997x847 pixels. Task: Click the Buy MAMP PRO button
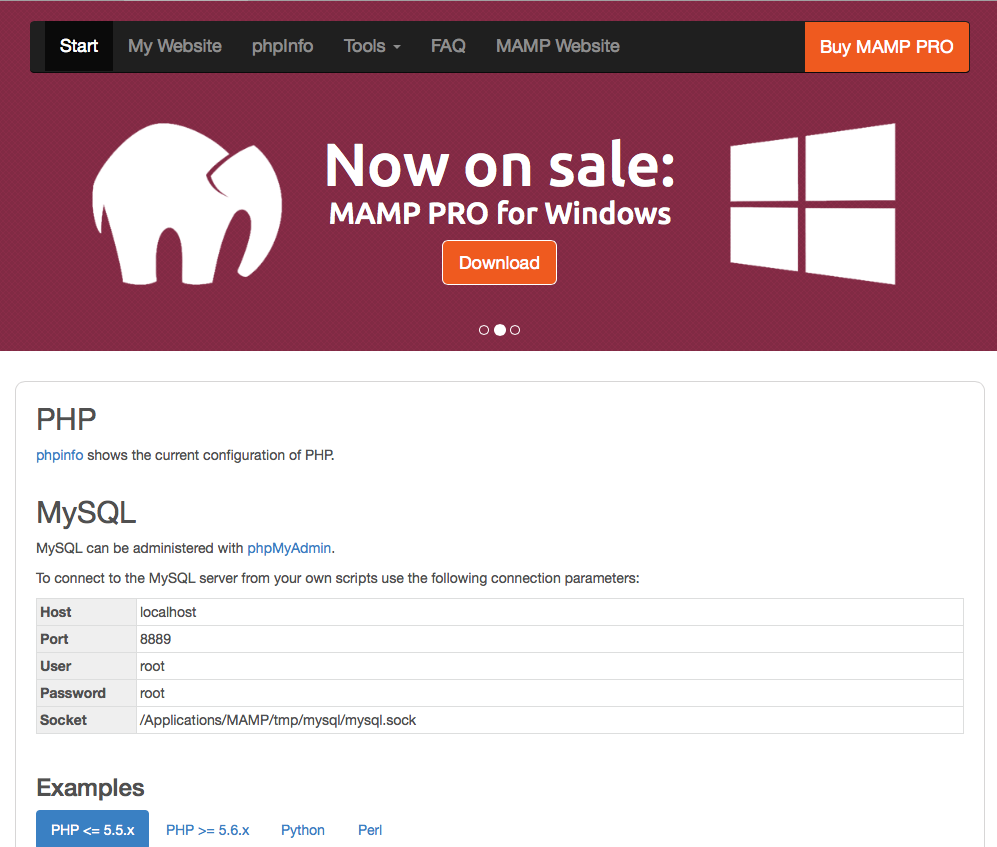click(x=886, y=47)
